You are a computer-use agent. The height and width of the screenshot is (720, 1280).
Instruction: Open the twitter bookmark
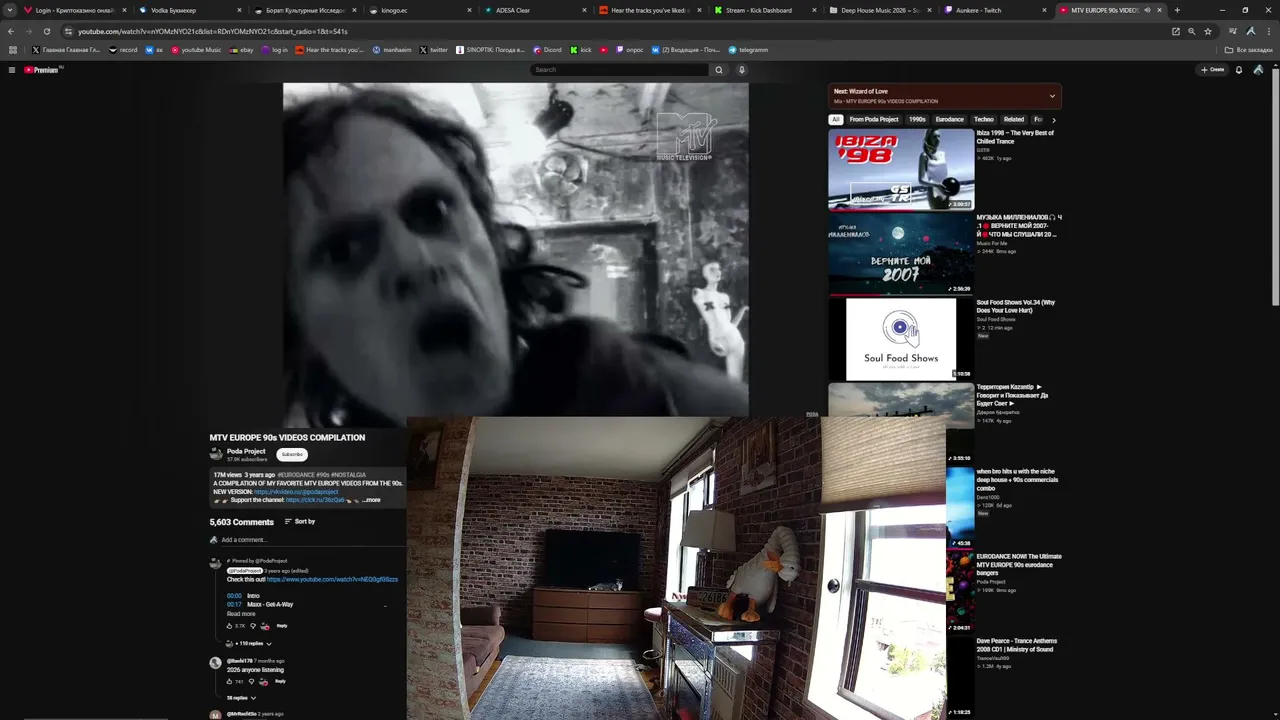coord(434,50)
